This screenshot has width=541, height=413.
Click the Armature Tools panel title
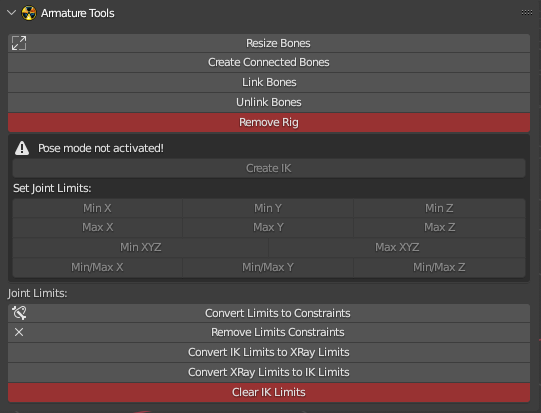tap(78, 13)
